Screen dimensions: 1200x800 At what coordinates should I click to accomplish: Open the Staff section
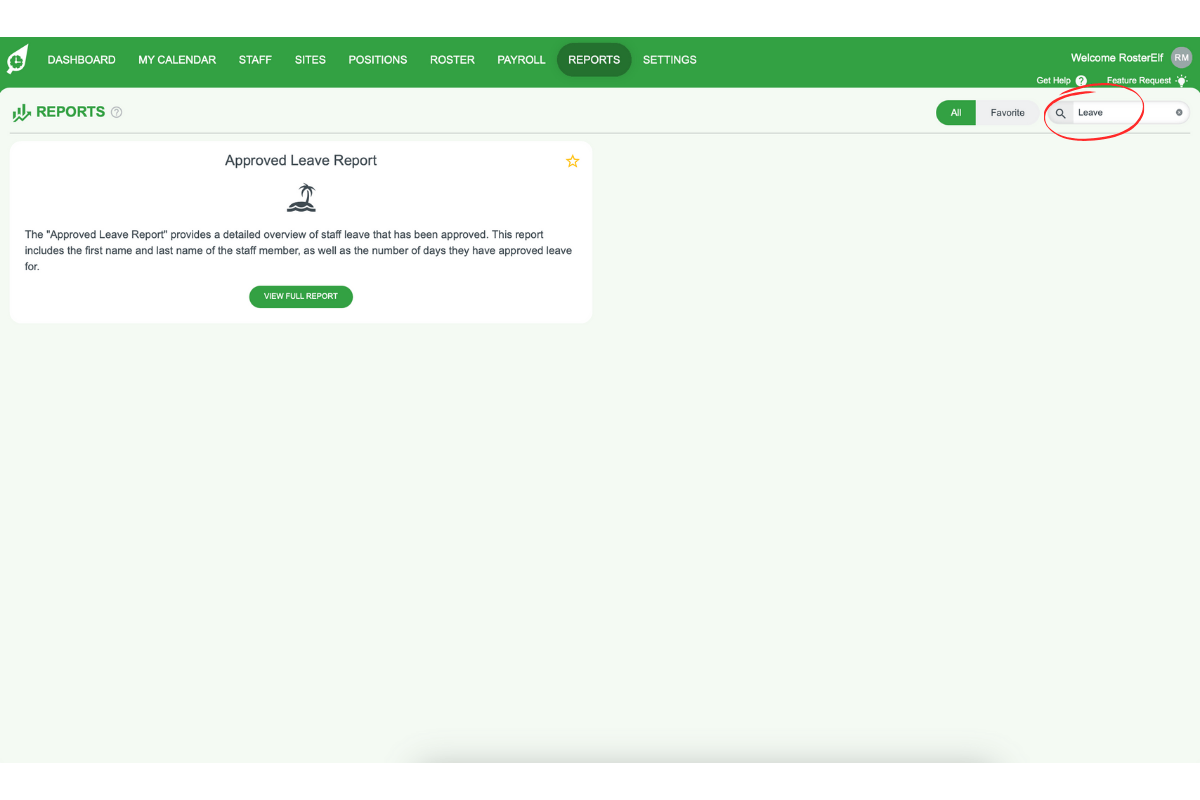tap(255, 60)
